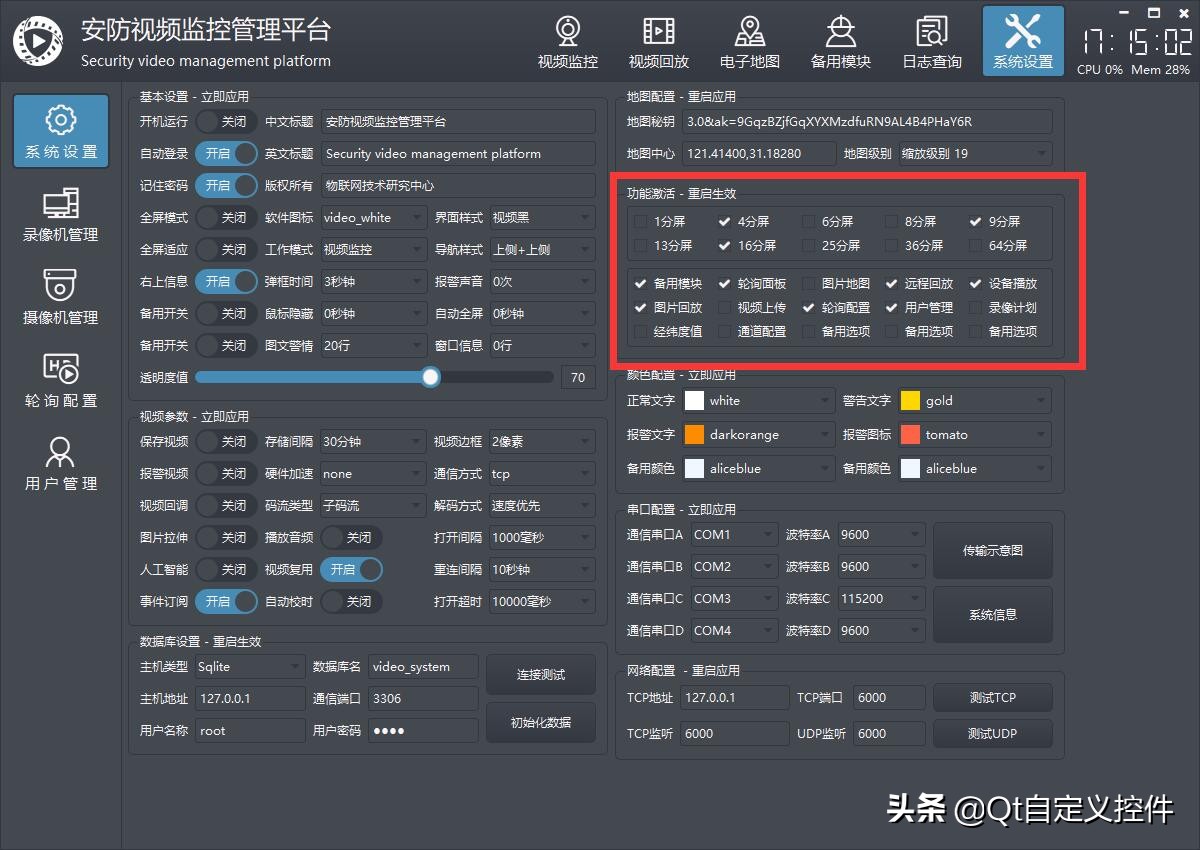This screenshot has height=850, width=1200.
Task: Click the 连接测试 button
Action: pyautogui.click(x=540, y=674)
